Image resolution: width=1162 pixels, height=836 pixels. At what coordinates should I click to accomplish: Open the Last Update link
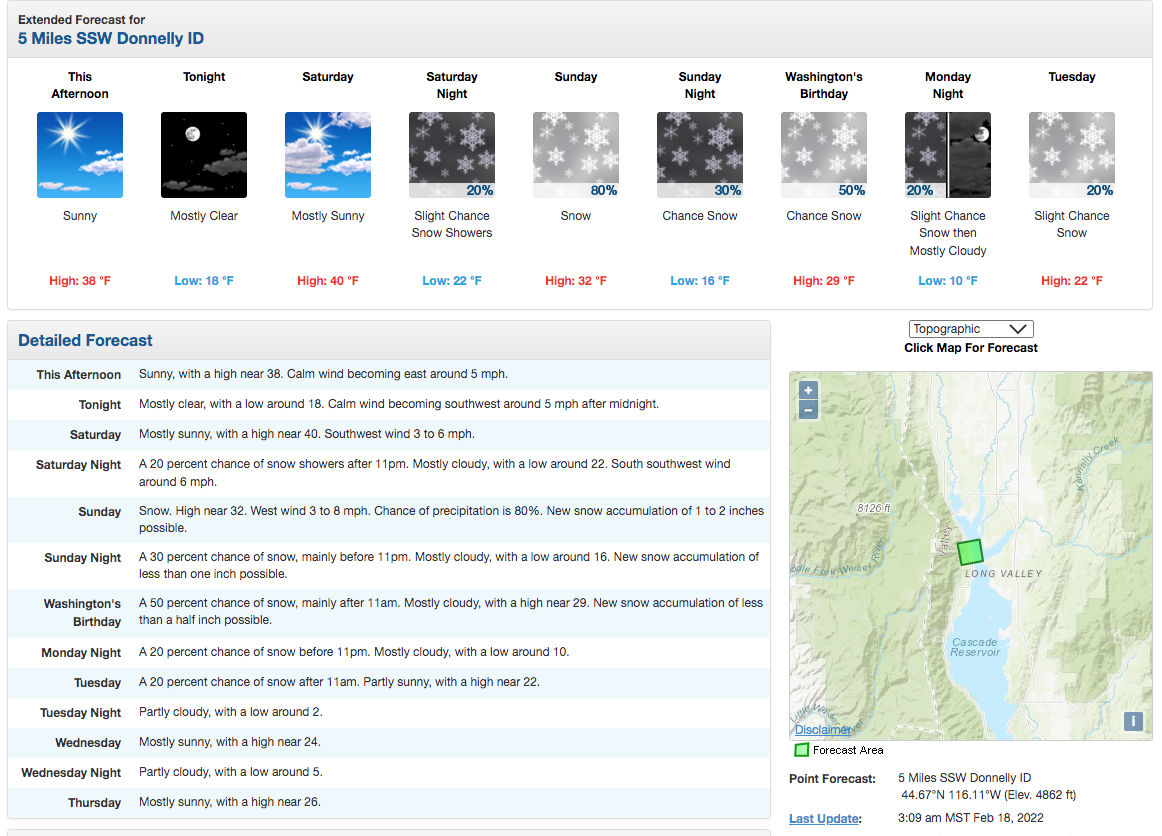tap(825, 818)
